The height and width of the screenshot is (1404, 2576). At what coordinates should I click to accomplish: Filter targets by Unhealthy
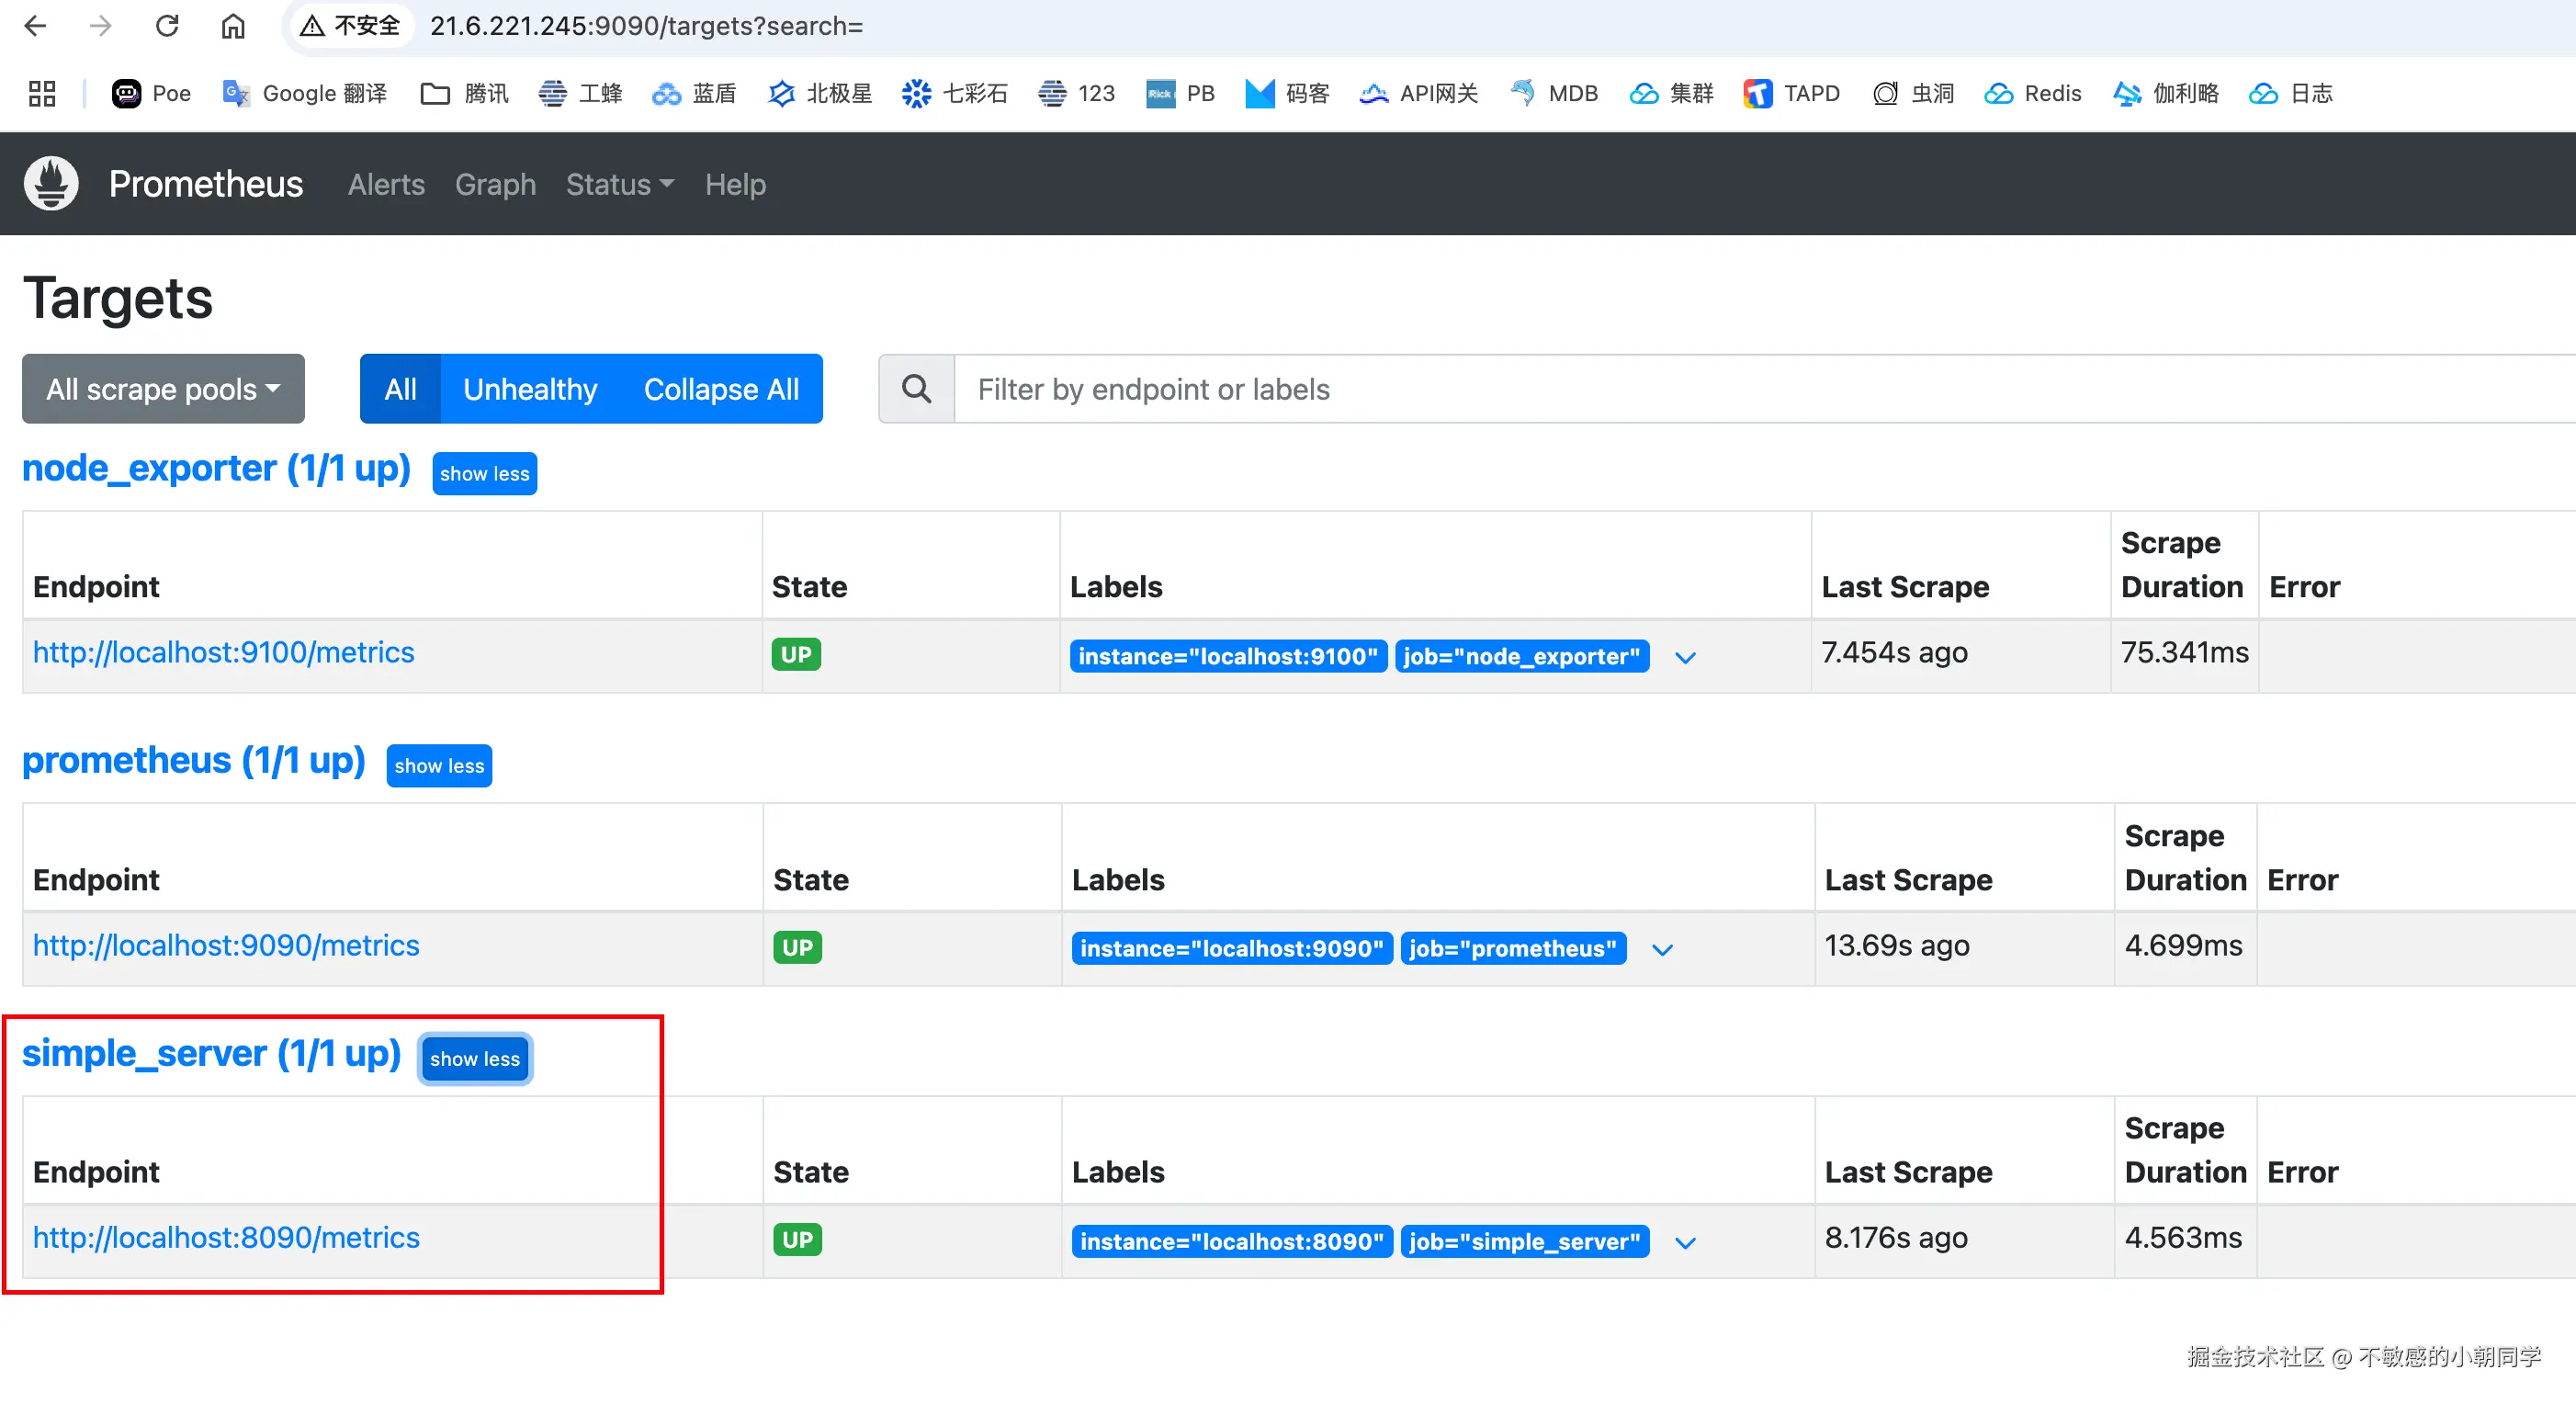(529, 389)
